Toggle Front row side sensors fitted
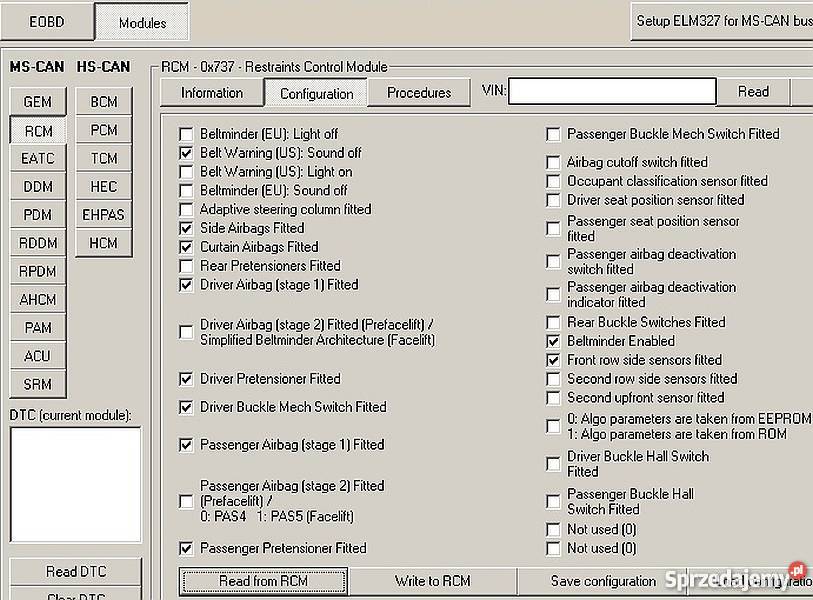 coord(554,360)
